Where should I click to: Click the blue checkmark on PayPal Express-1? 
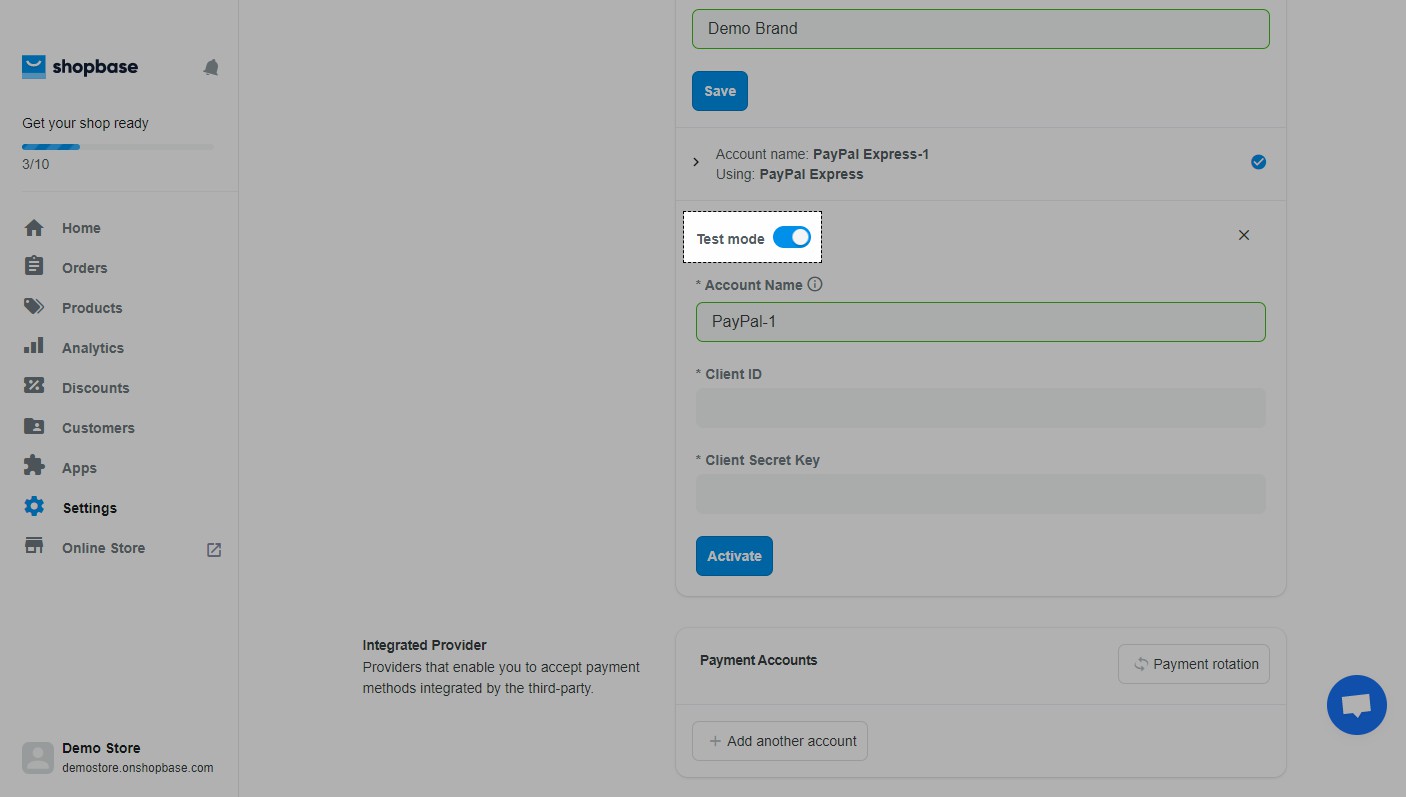click(x=1258, y=162)
